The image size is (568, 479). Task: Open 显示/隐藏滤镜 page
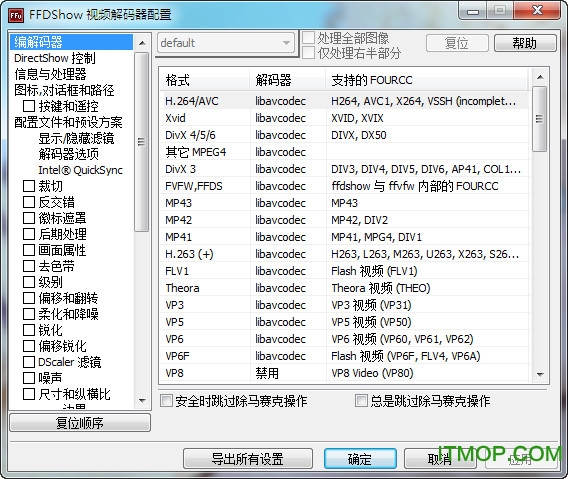click(x=76, y=138)
